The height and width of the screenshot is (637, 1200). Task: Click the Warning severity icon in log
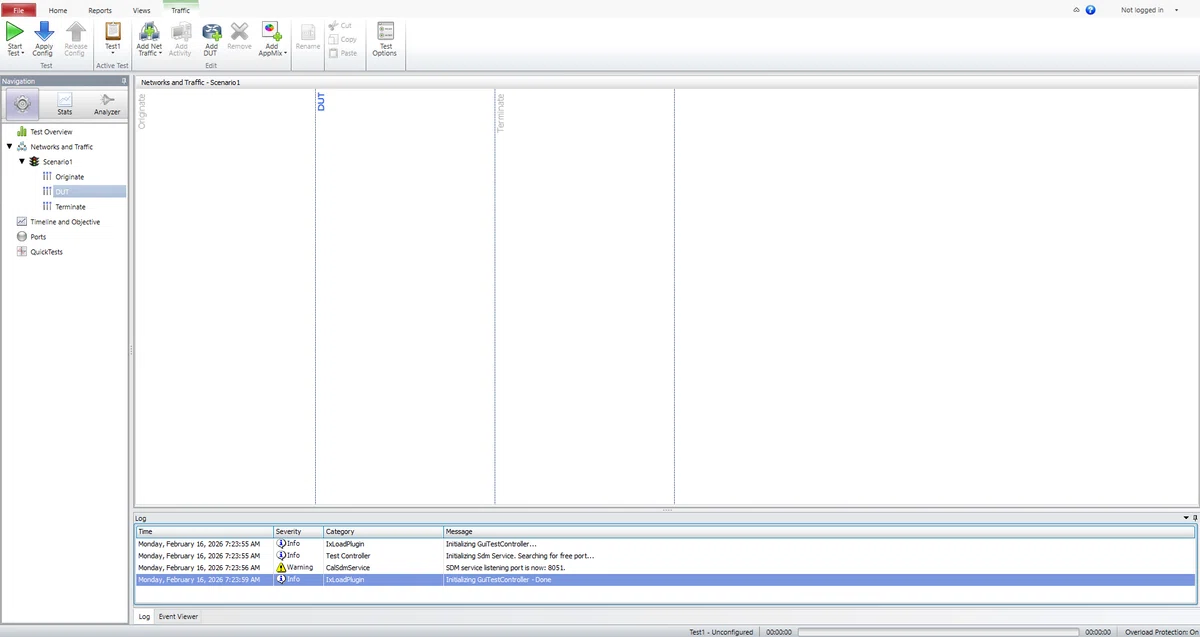[281, 567]
